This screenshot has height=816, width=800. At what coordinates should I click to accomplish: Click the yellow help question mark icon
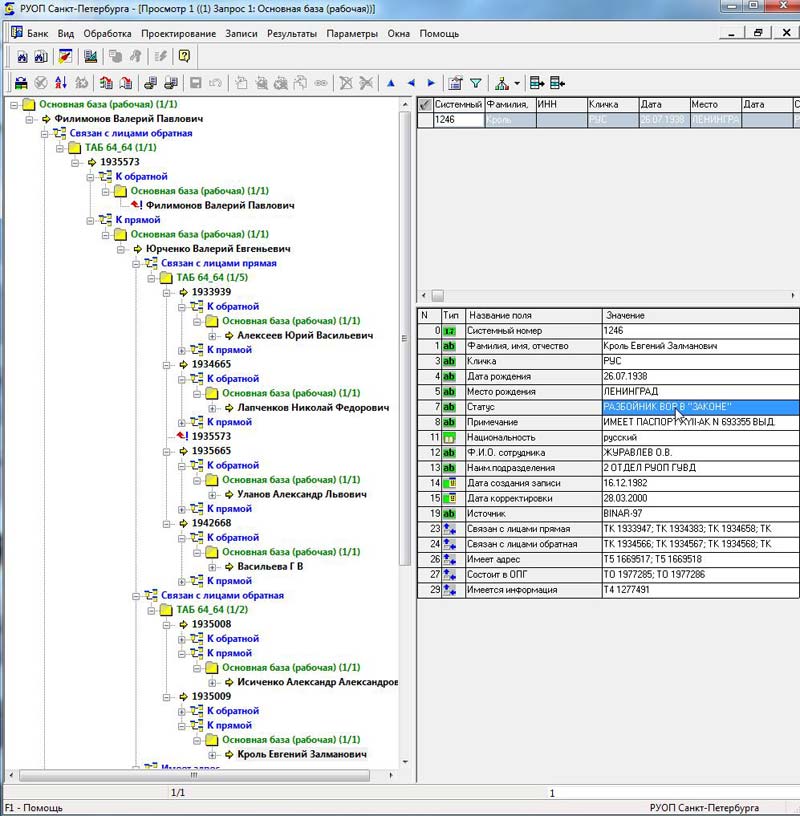click(x=184, y=57)
